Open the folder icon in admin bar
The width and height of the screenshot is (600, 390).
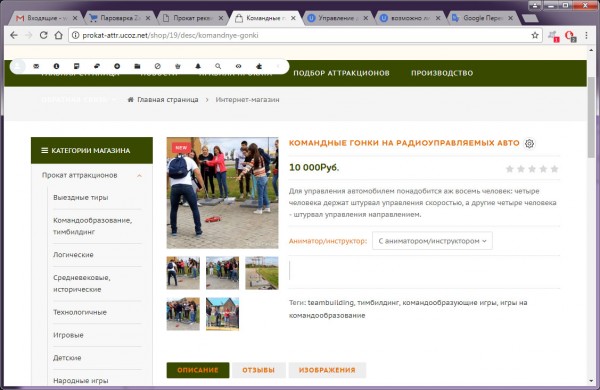click(x=137, y=66)
